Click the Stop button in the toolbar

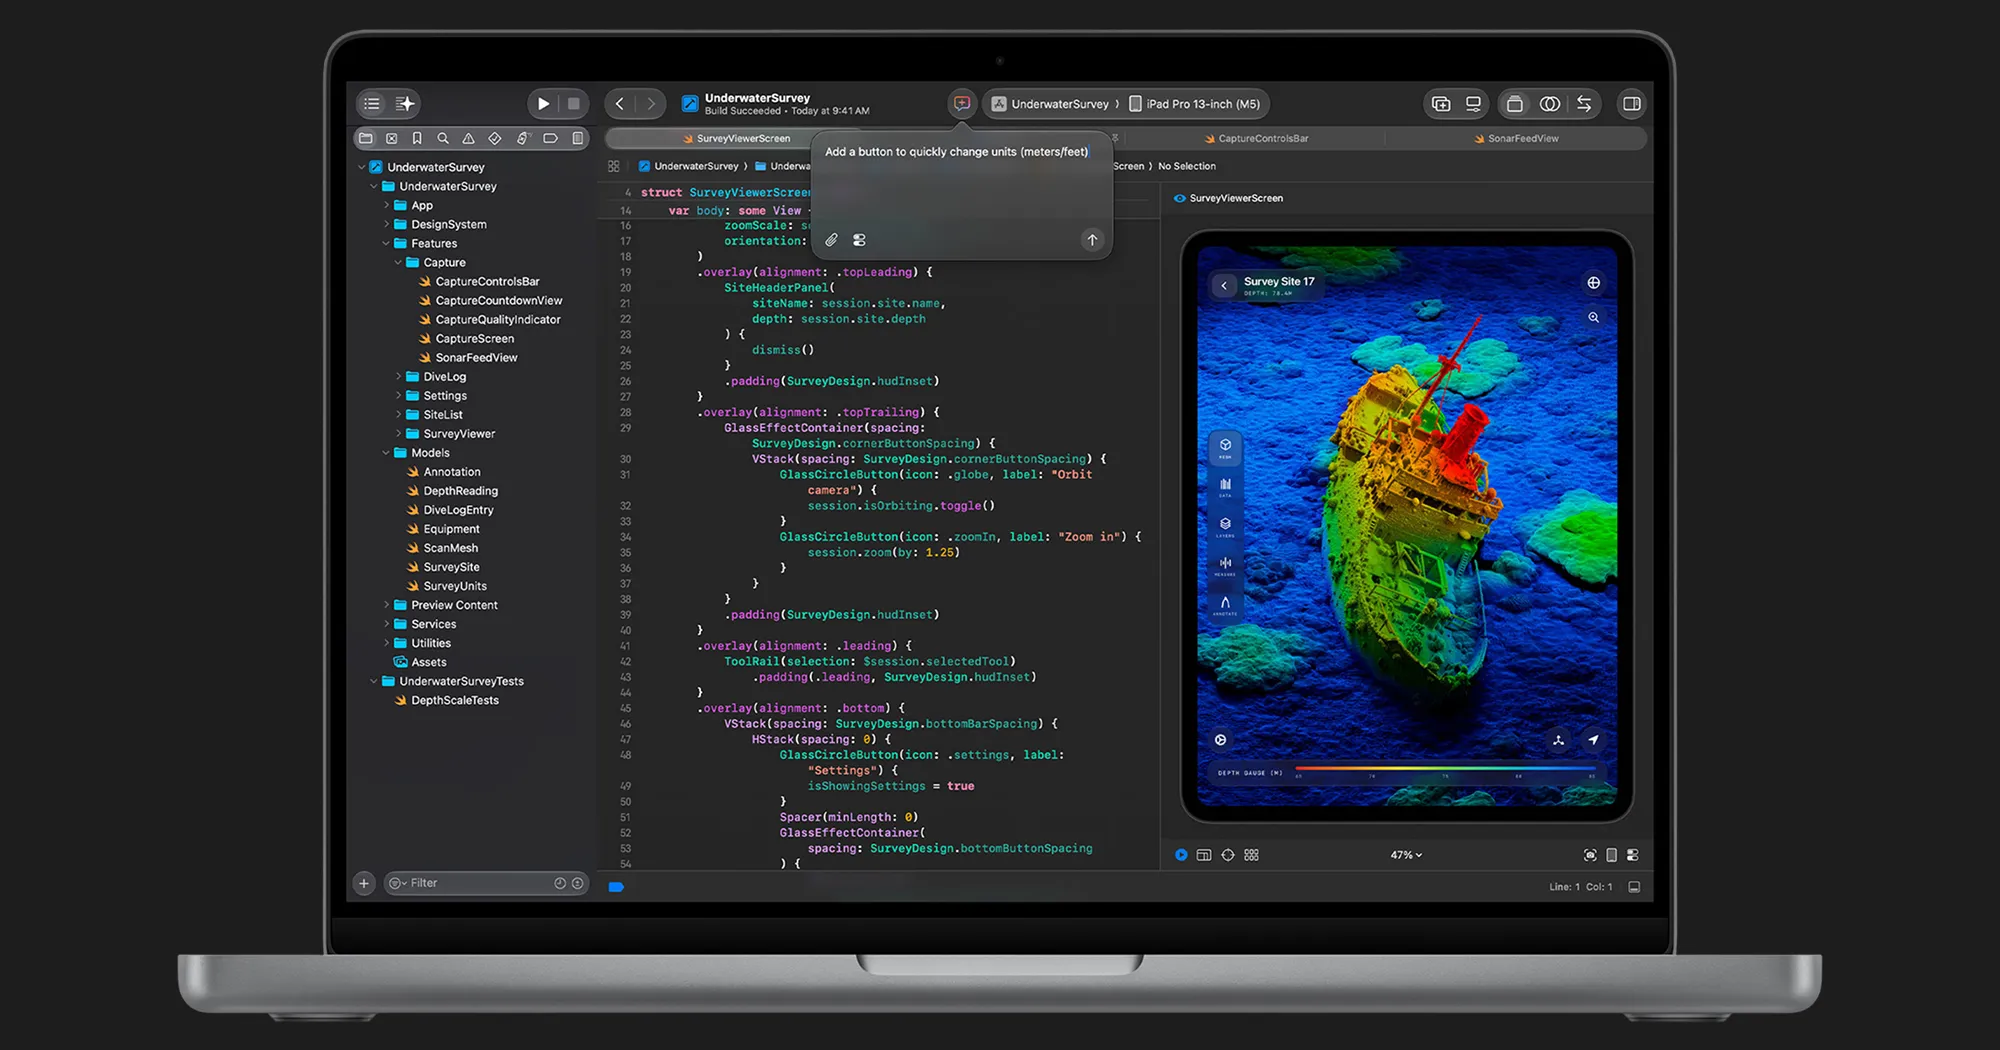[x=574, y=104]
